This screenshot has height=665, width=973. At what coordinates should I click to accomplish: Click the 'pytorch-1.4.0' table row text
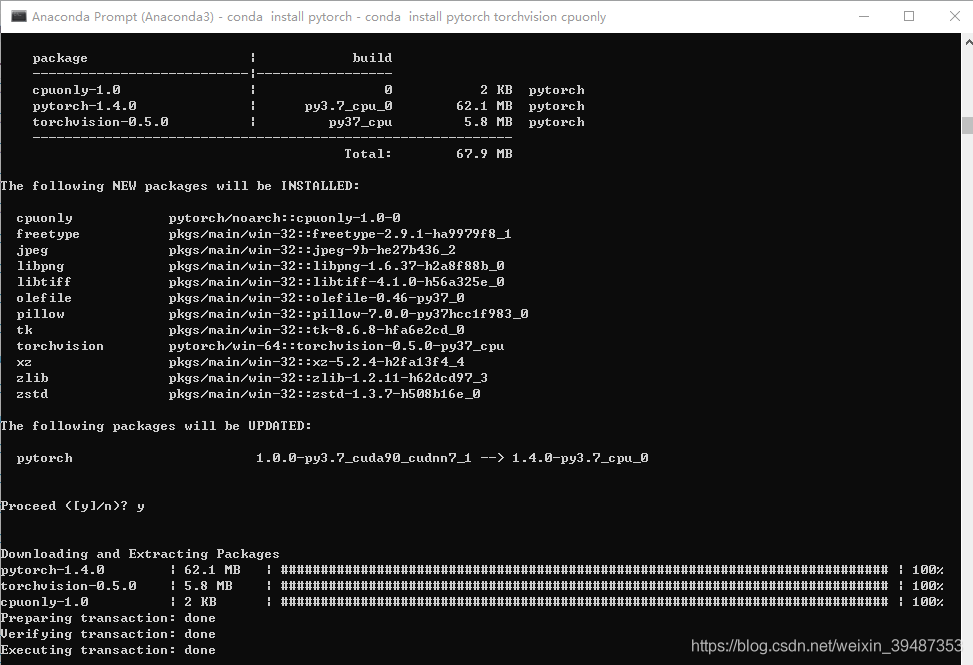pos(84,106)
